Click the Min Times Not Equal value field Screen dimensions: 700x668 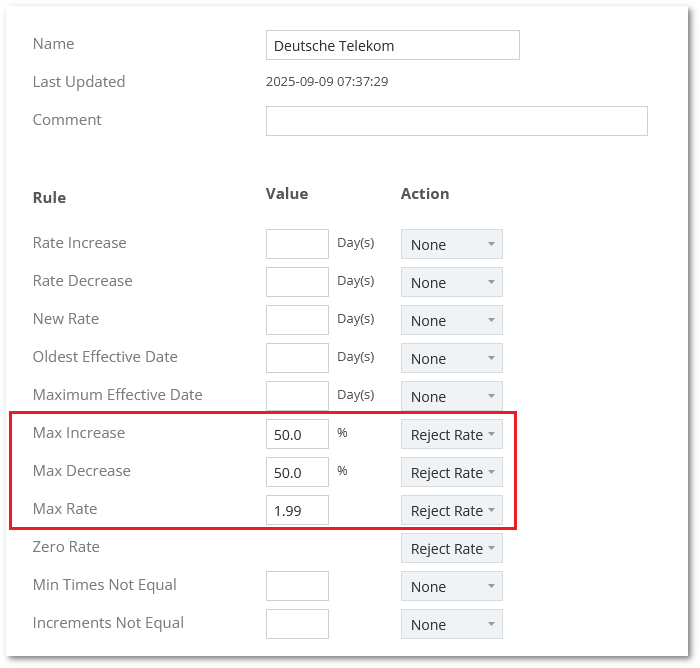tap(297, 586)
